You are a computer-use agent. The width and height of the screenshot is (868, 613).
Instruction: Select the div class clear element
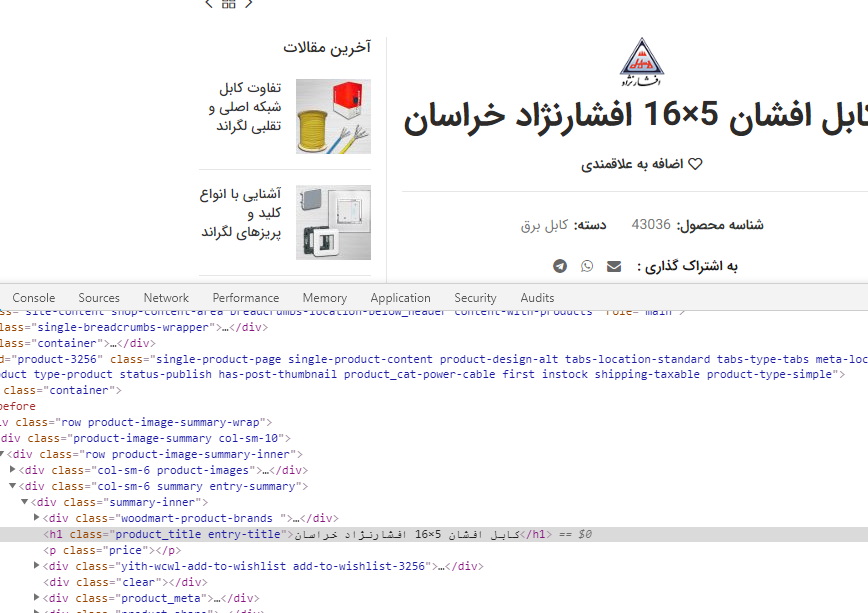tap(126, 583)
